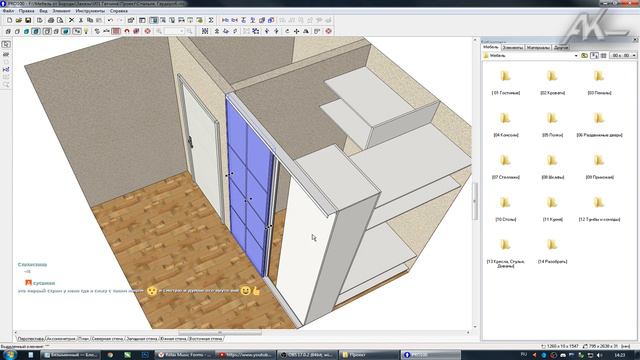Click the four-arrow move icon in the second toolbar

pyautogui.click(x=296, y=31)
